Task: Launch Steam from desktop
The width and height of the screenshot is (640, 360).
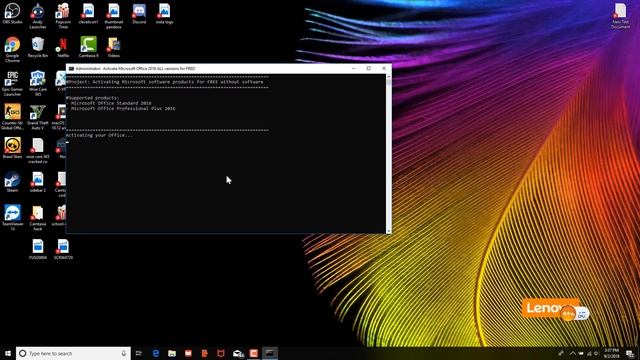Action: pyautogui.click(x=12, y=182)
